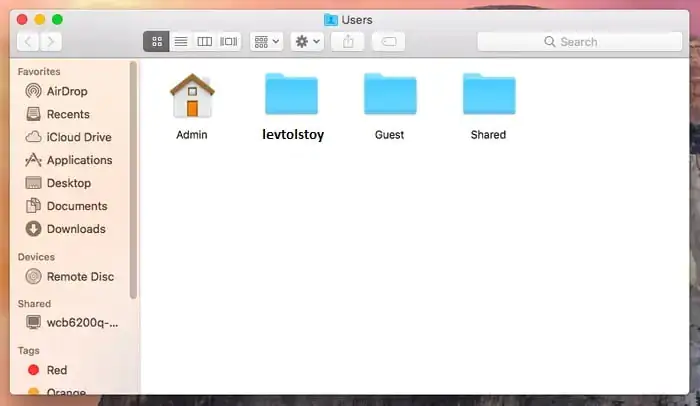The image size is (700, 406).
Task: Click the Shared folder name label below the folder
Action: (488, 134)
